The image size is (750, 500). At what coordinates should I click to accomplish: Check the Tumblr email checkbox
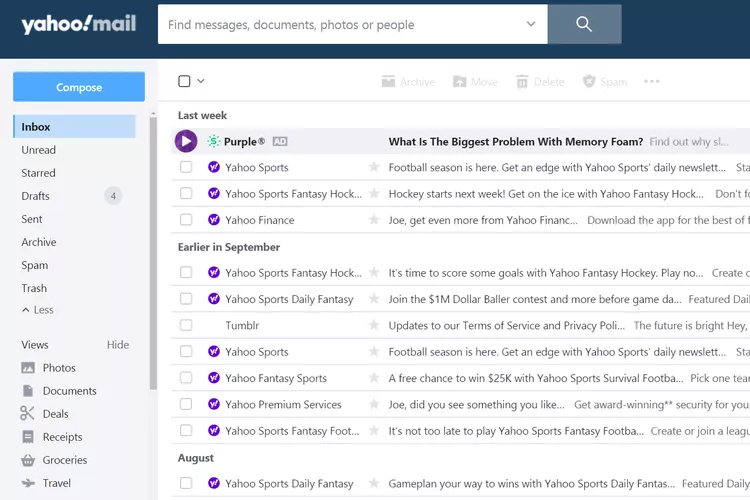[x=186, y=325]
